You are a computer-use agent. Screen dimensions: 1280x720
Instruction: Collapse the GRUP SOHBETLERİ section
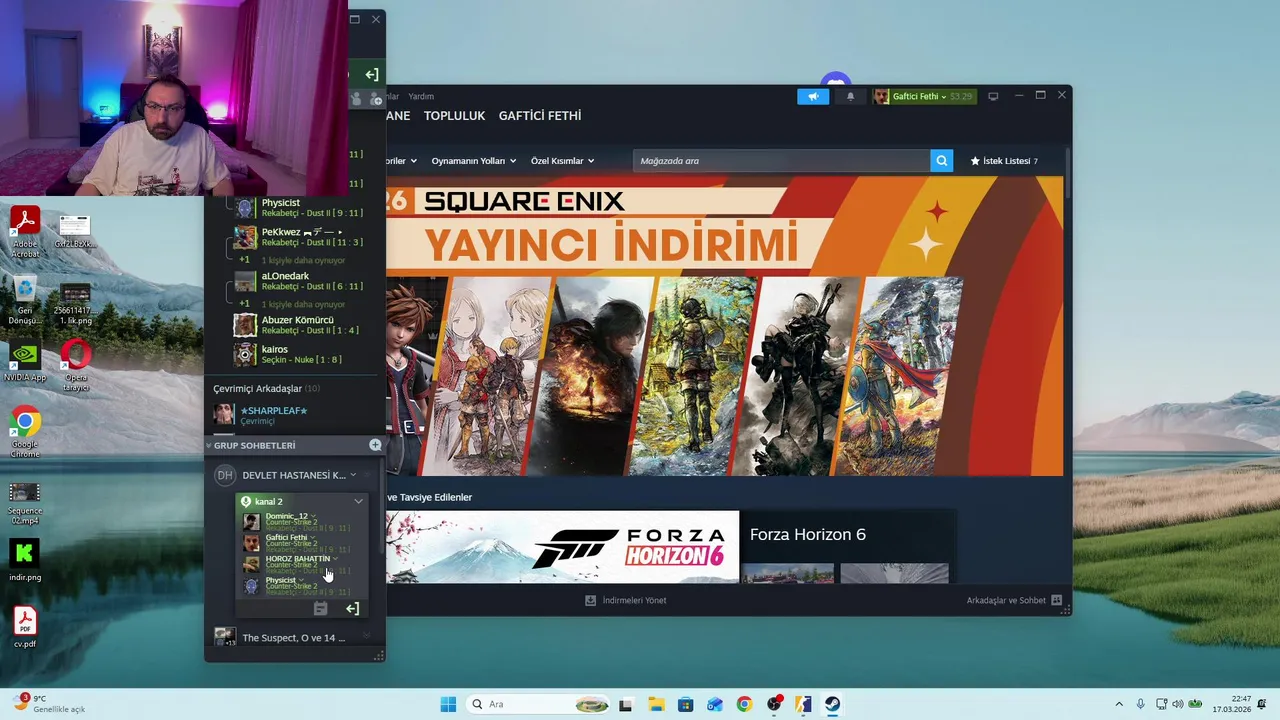[209, 445]
